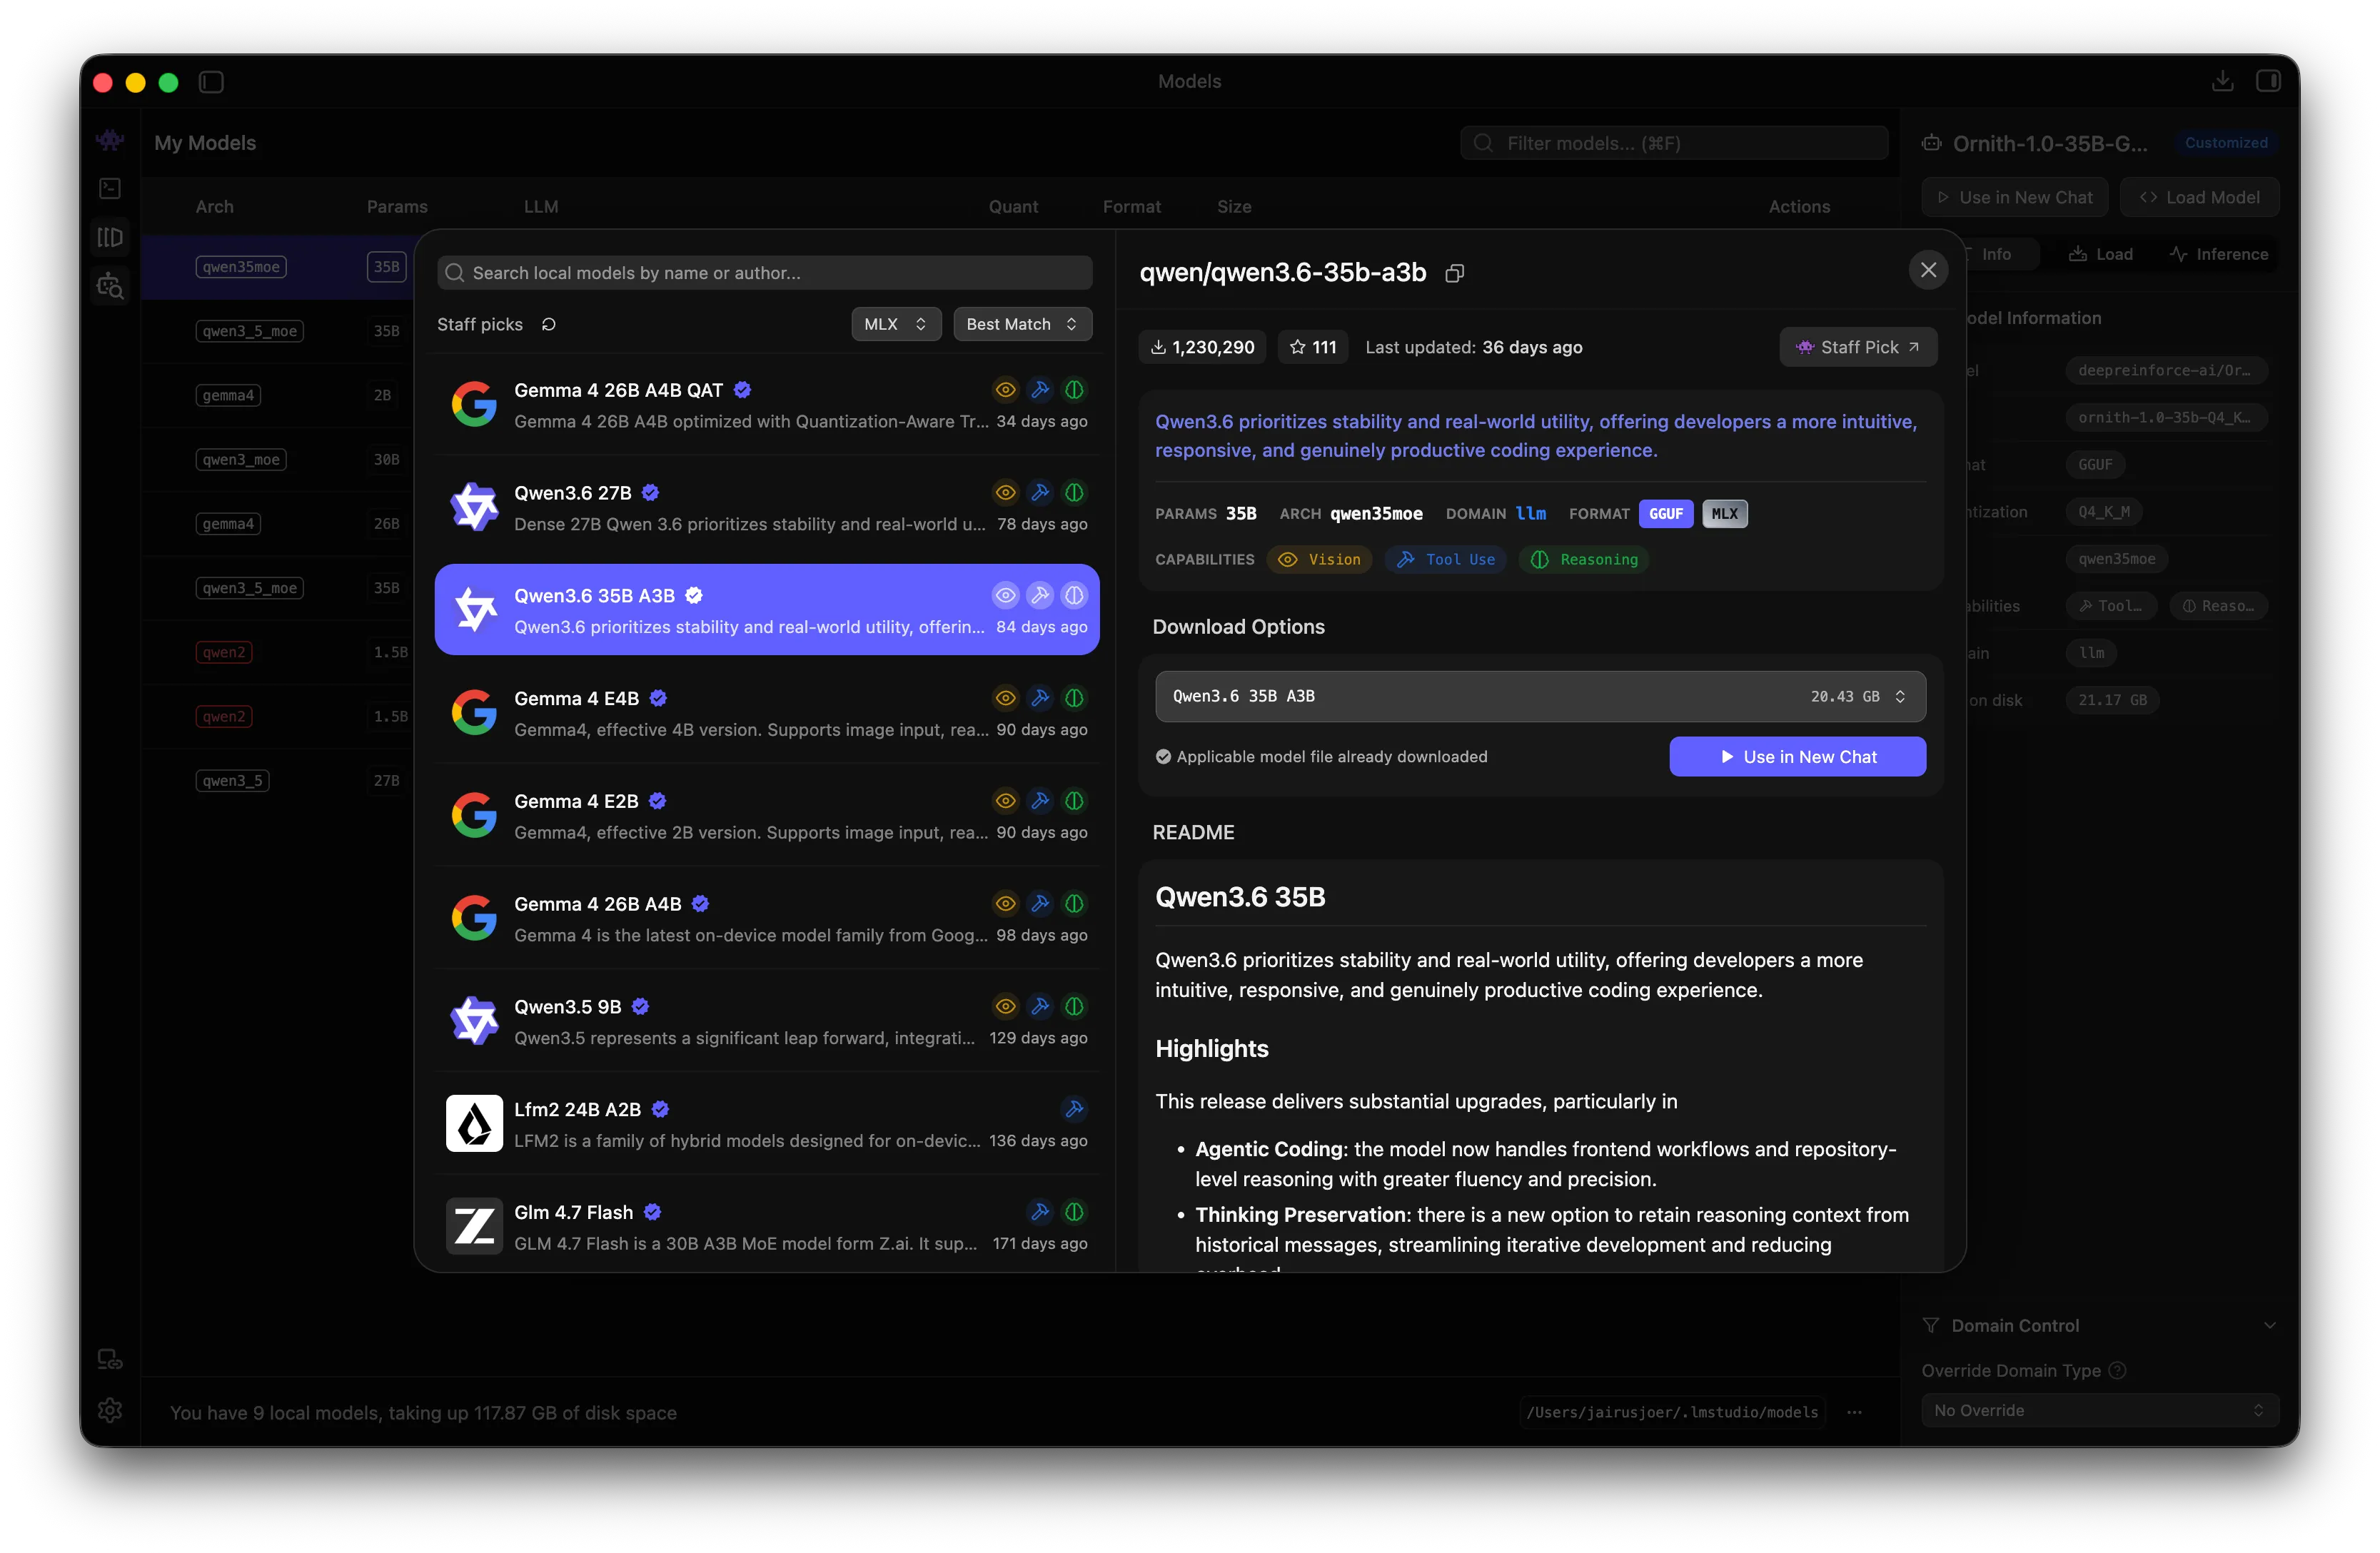Click the Vision capability tag

click(x=1320, y=560)
